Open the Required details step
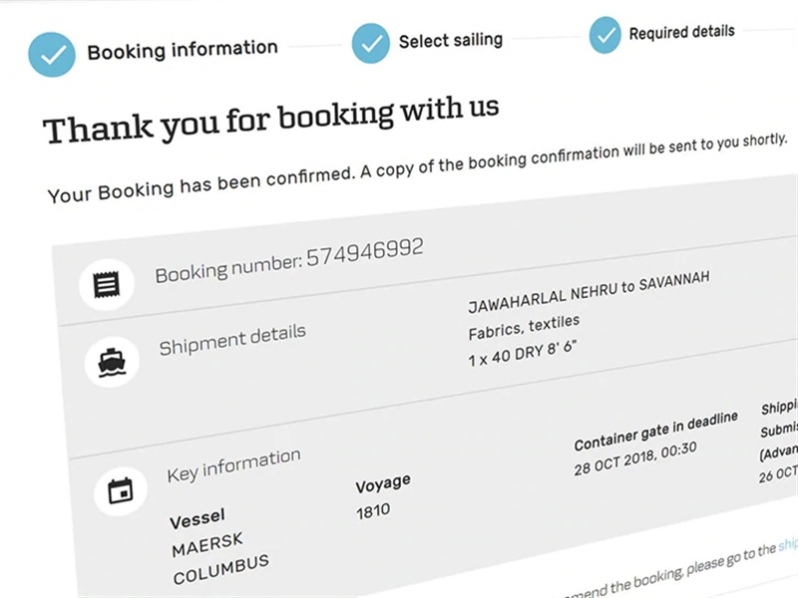798x598 pixels. coord(682,32)
